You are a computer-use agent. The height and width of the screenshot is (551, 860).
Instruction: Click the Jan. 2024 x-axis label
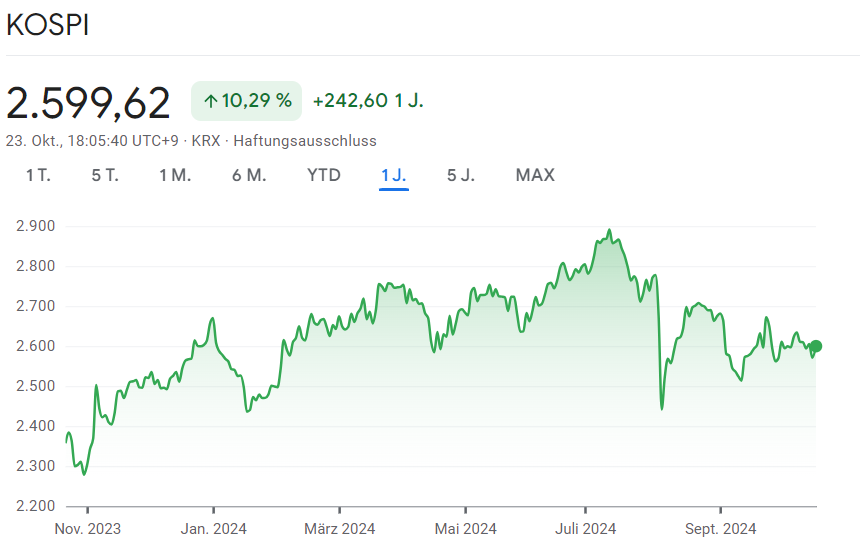tap(213, 529)
